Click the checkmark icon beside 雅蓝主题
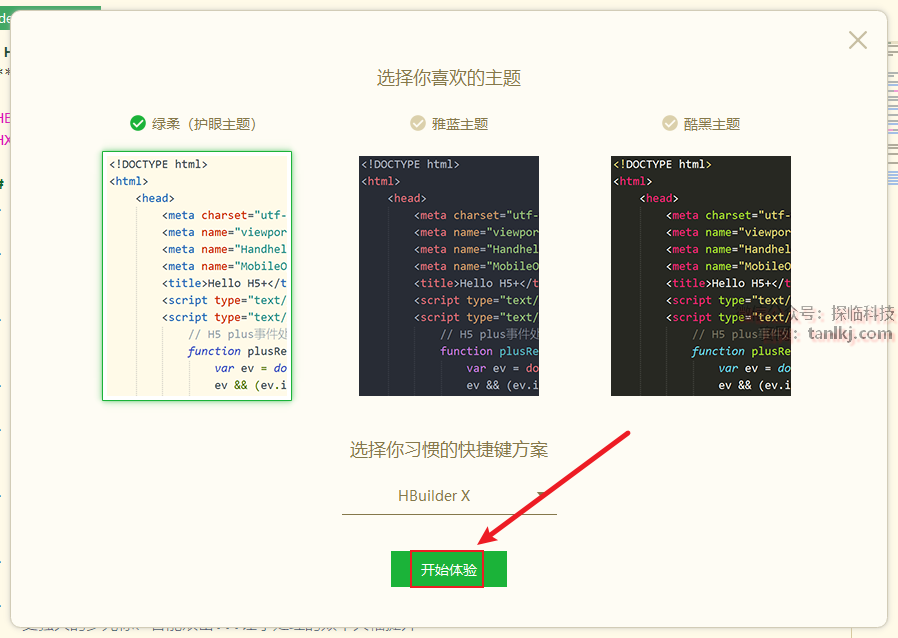Viewport: 898px width, 638px height. [x=418, y=123]
